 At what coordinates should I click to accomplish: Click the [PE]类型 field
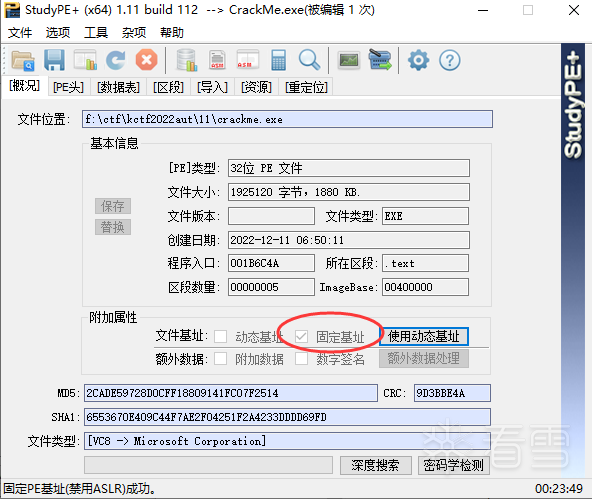click(x=348, y=168)
